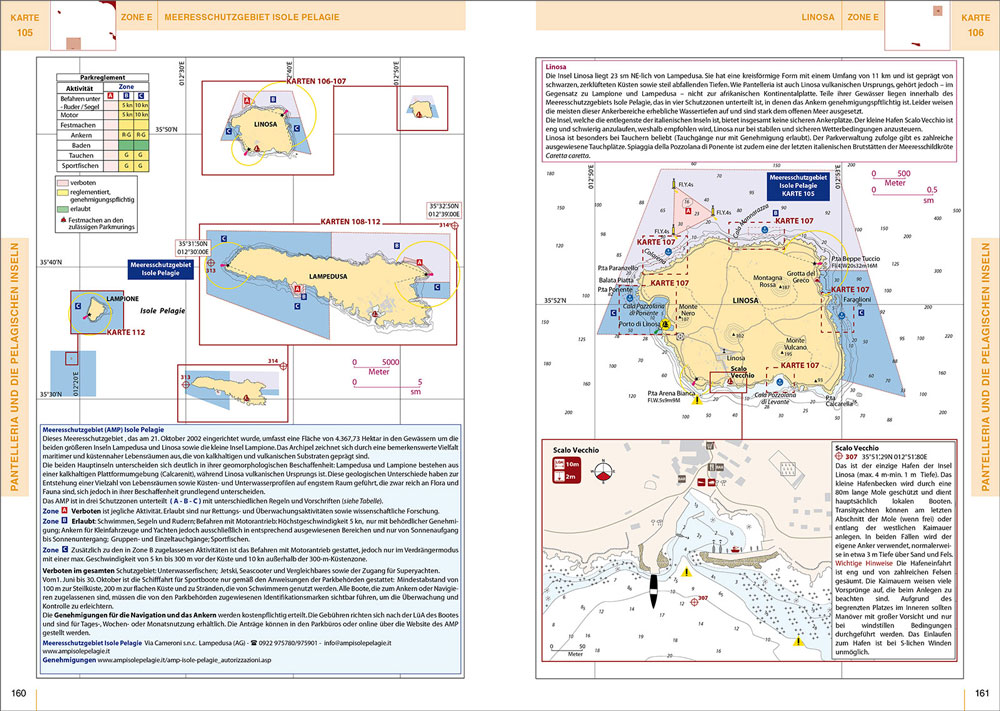The width and height of the screenshot is (1000, 711).
Task: Click the compass rose in Scalo Vecchio map
Action: pos(601,472)
